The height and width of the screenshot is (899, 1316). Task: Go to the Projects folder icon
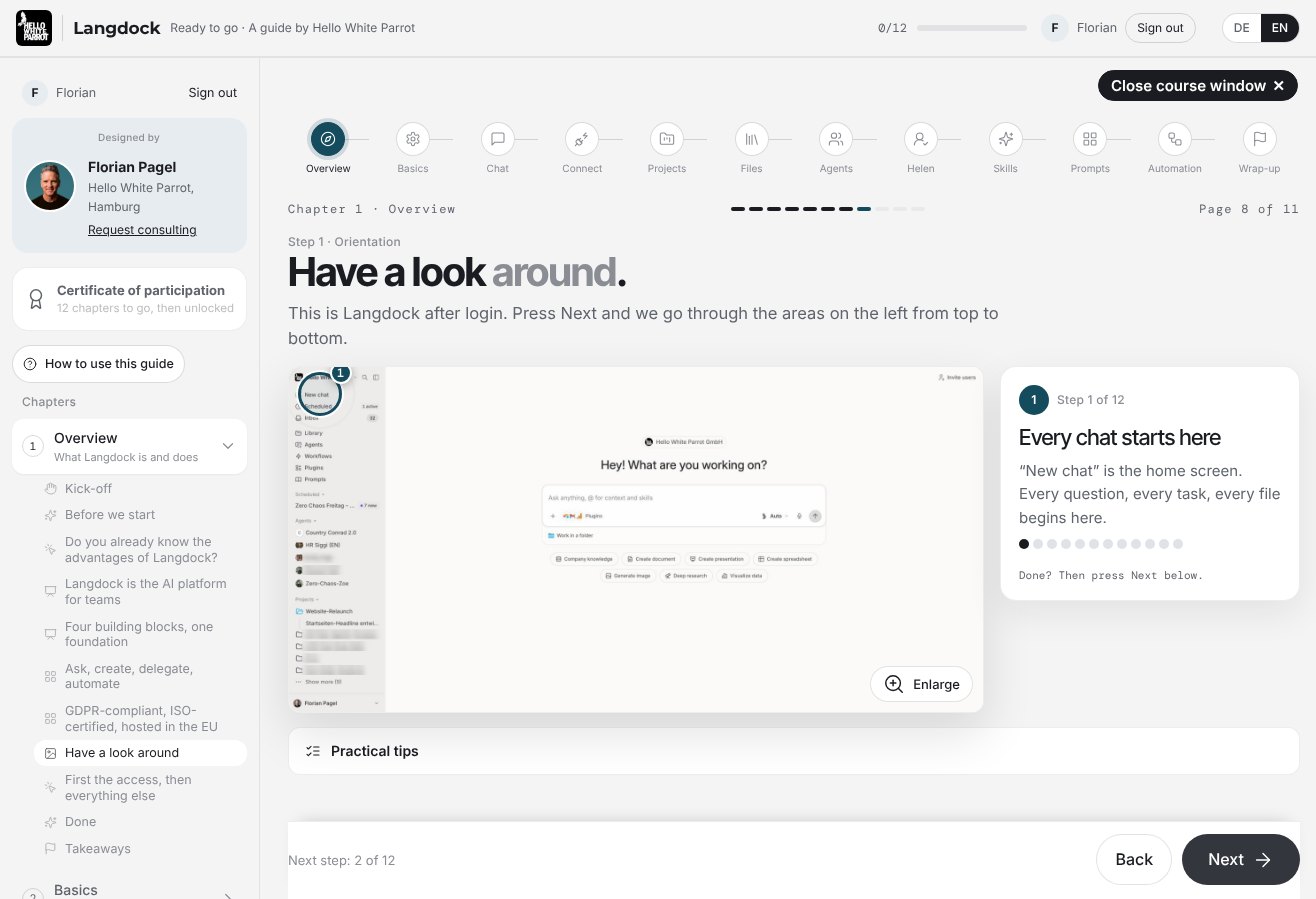(x=666, y=139)
